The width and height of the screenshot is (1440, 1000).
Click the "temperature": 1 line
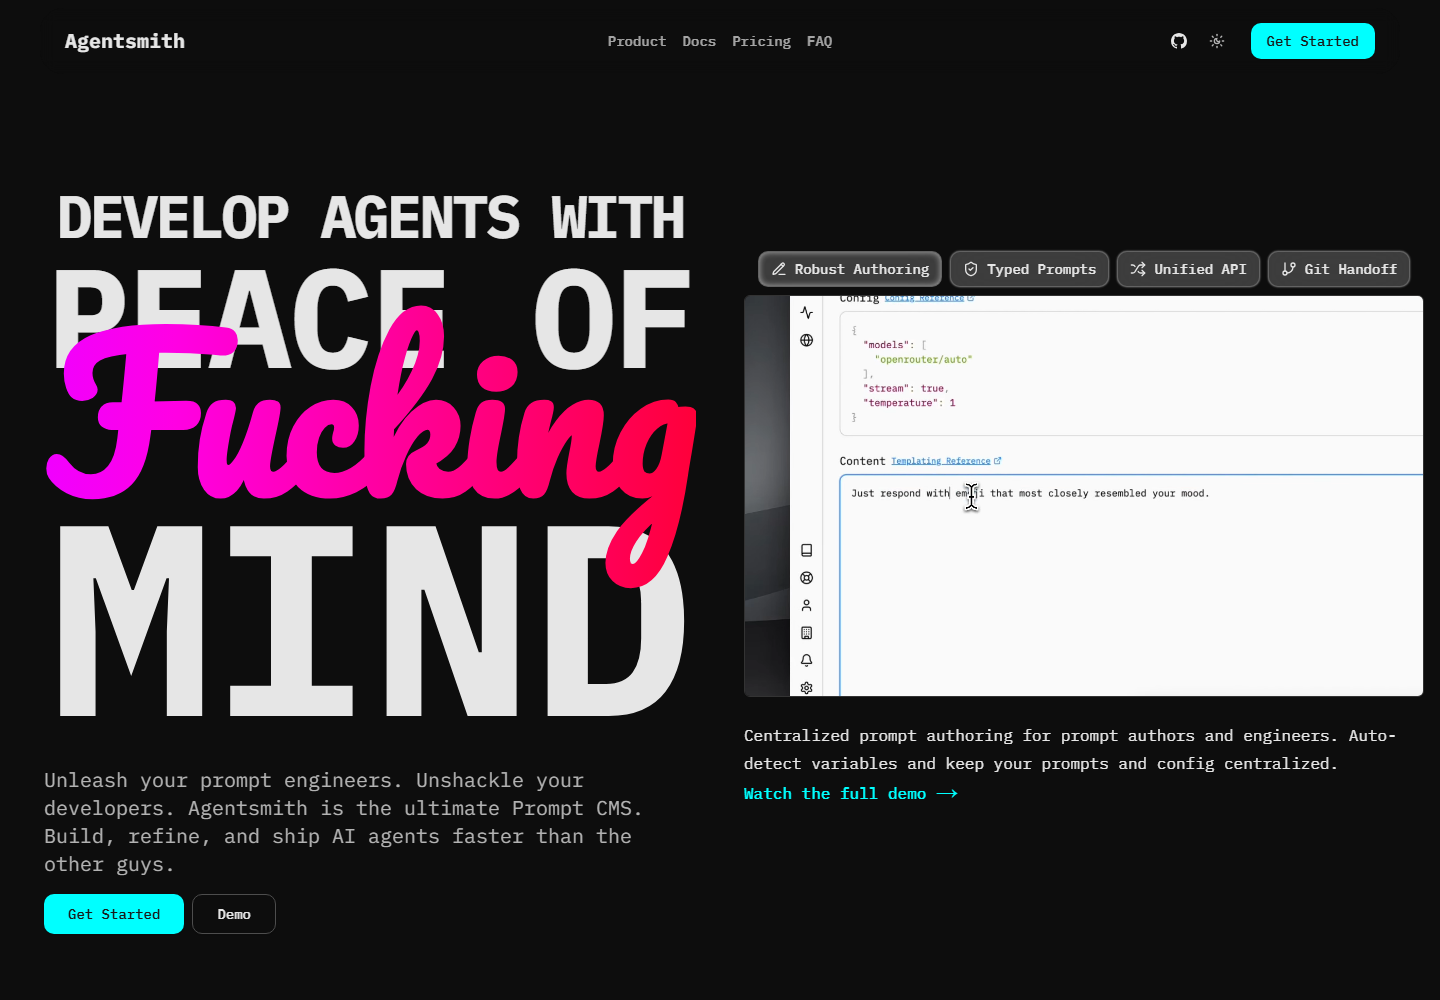pyautogui.click(x=909, y=403)
